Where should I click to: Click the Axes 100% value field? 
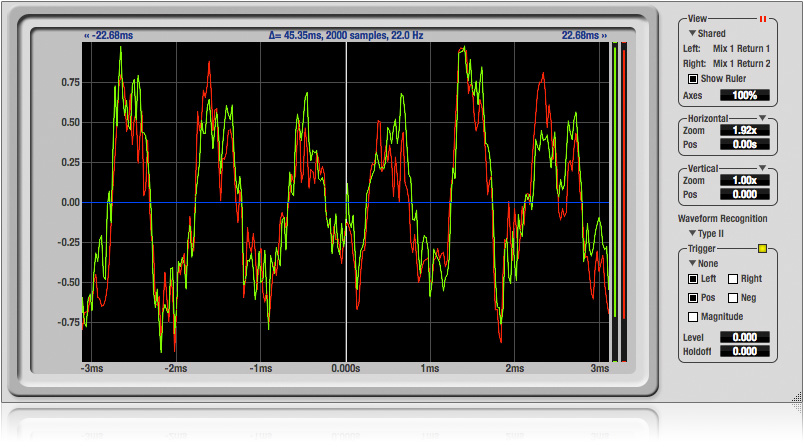click(x=745, y=95)
